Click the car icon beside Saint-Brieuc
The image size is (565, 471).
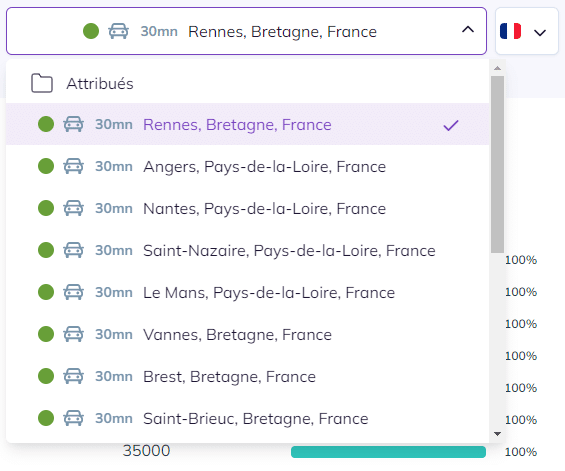pyautogui.click(x=74, y=418)
